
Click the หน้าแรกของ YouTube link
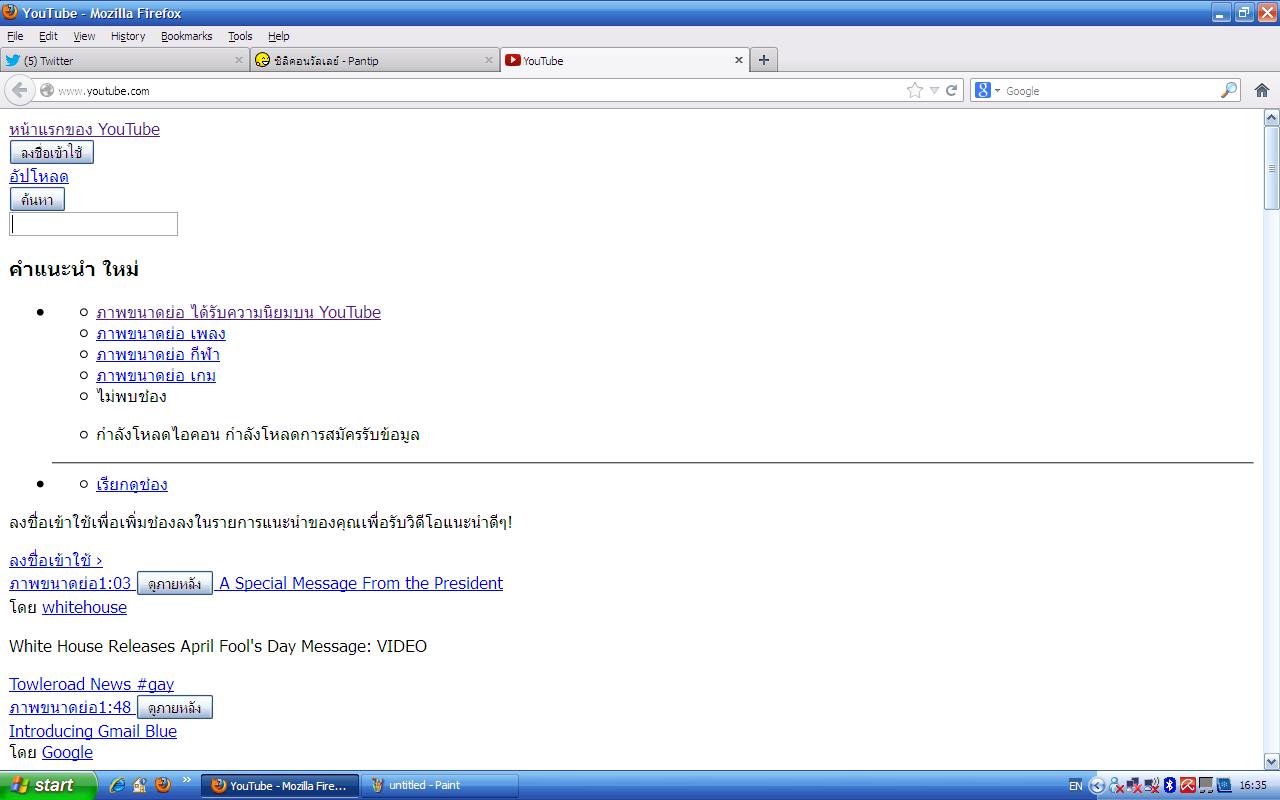pyautogui.click(x=84, y=129)
